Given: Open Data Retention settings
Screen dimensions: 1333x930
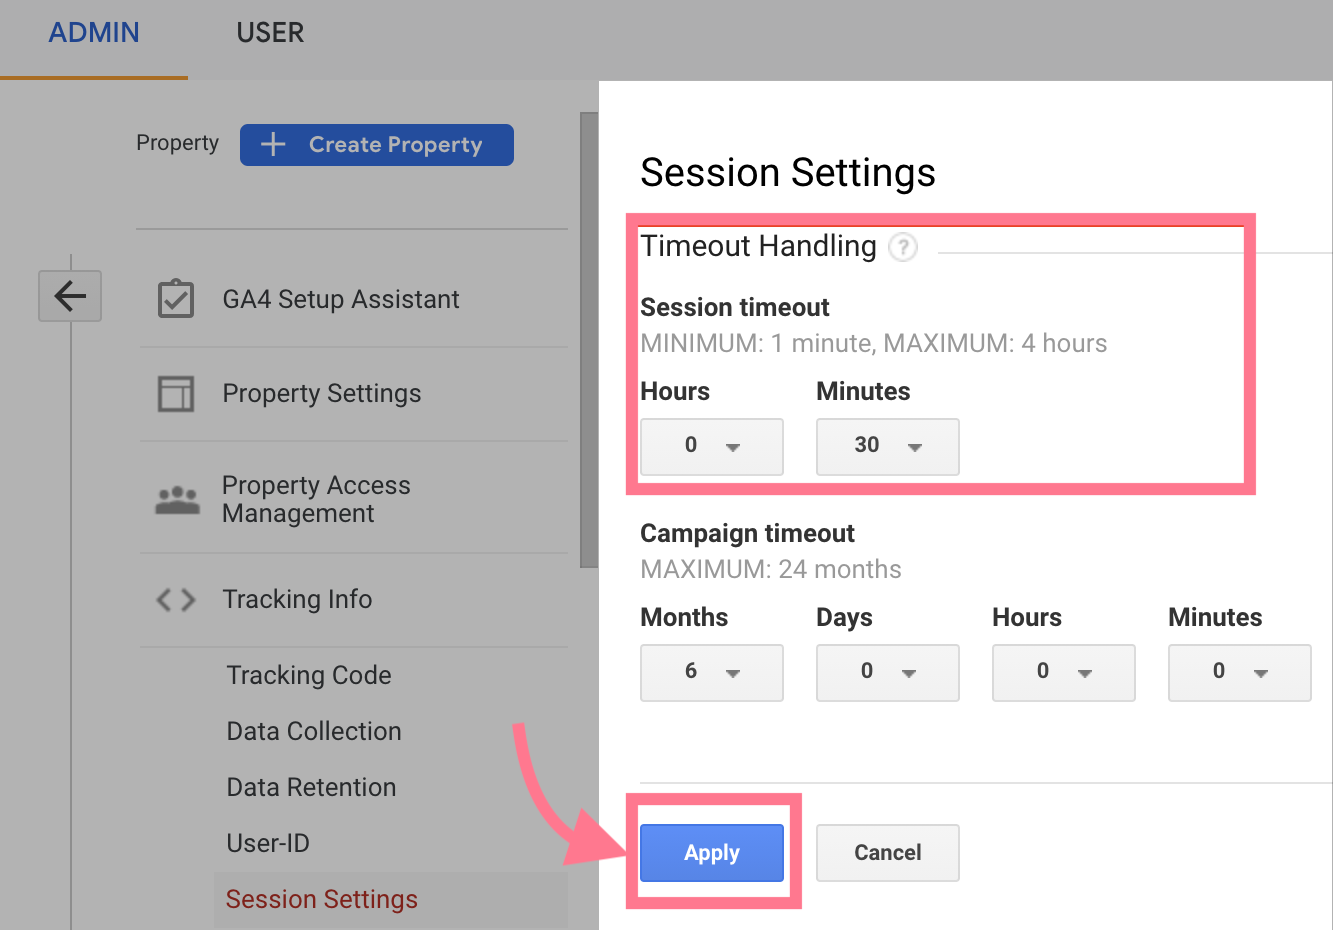Looking at the screenshot, I should (x=310, y=787).
